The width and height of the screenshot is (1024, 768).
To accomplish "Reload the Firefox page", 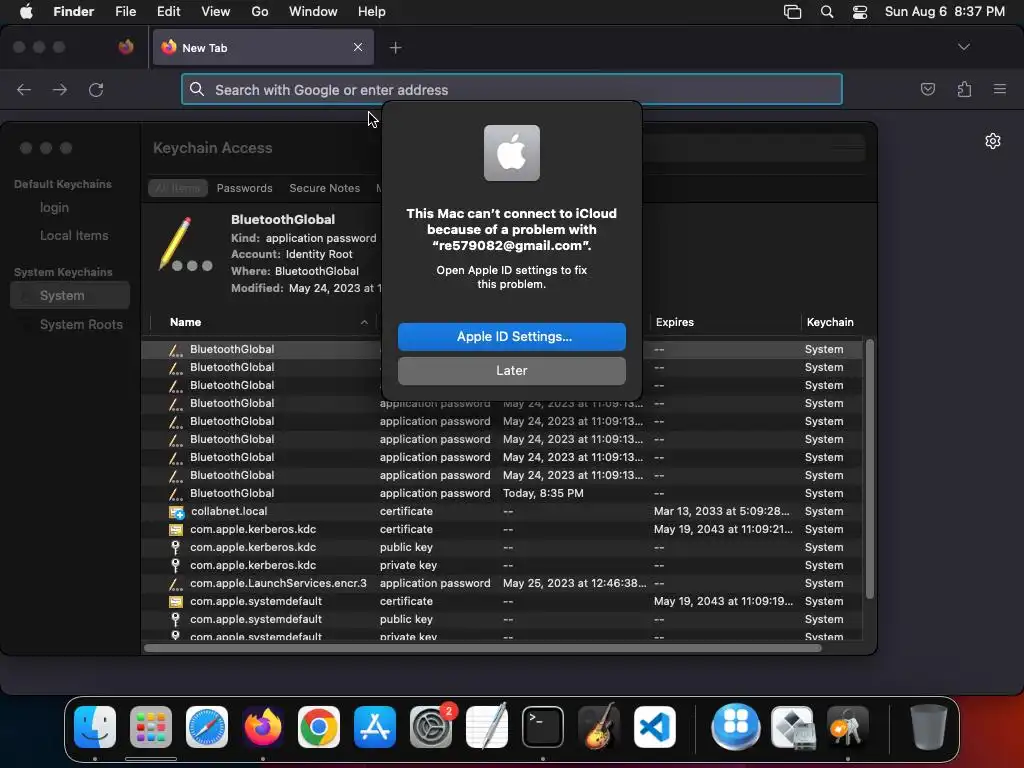I will pos(96,89).
